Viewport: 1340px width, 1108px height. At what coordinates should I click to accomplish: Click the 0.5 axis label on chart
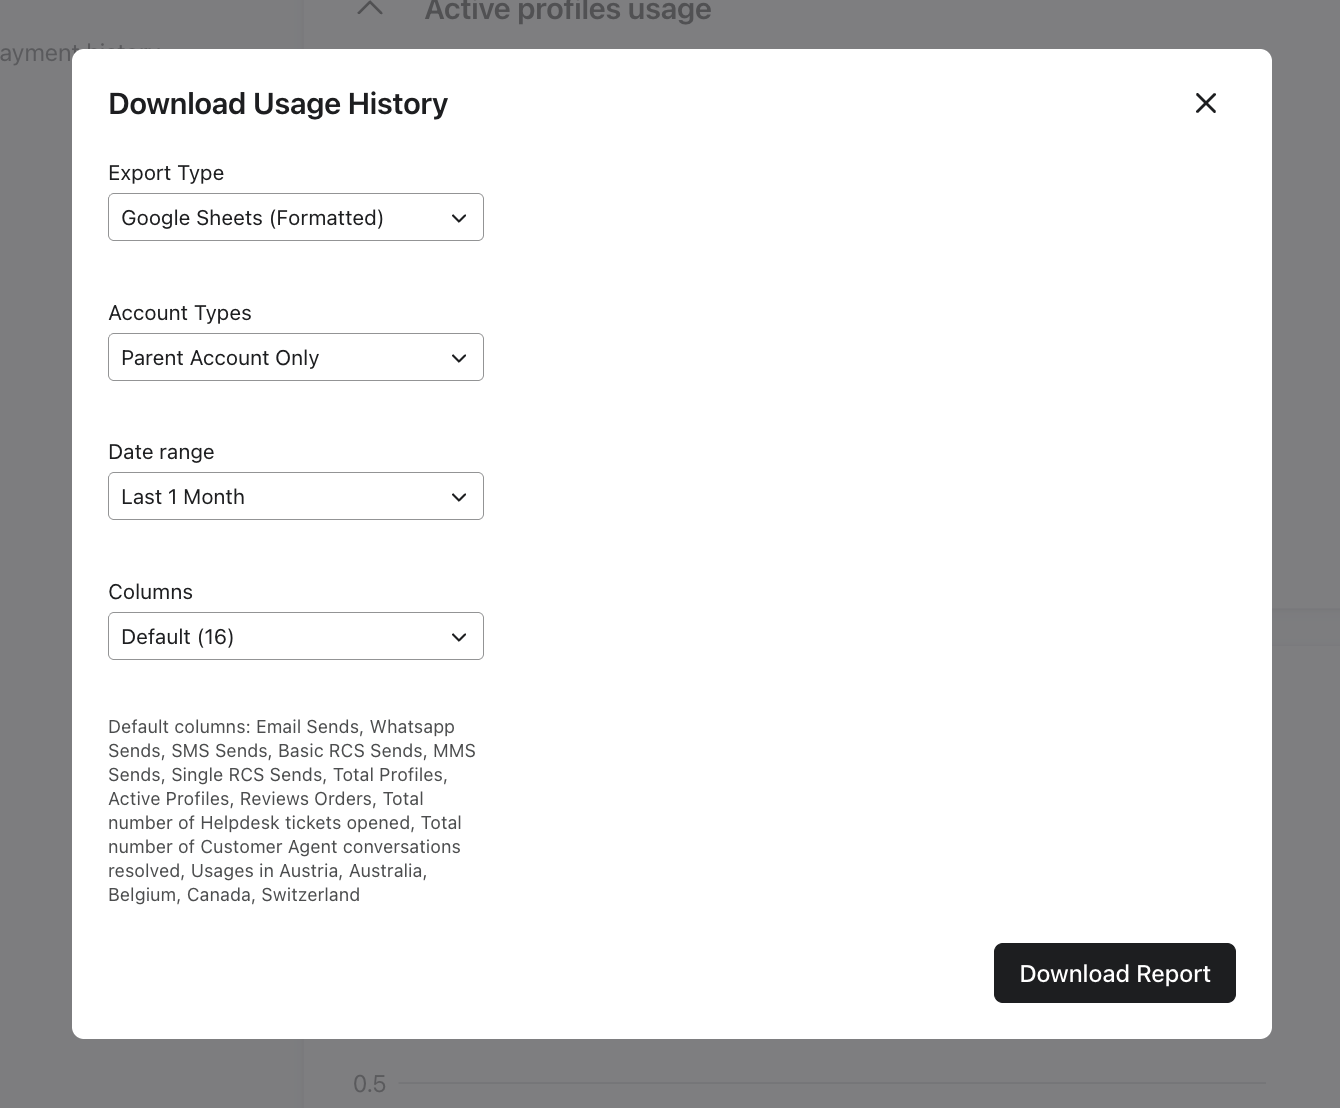pyautogui.click(x=369, y=1084)
